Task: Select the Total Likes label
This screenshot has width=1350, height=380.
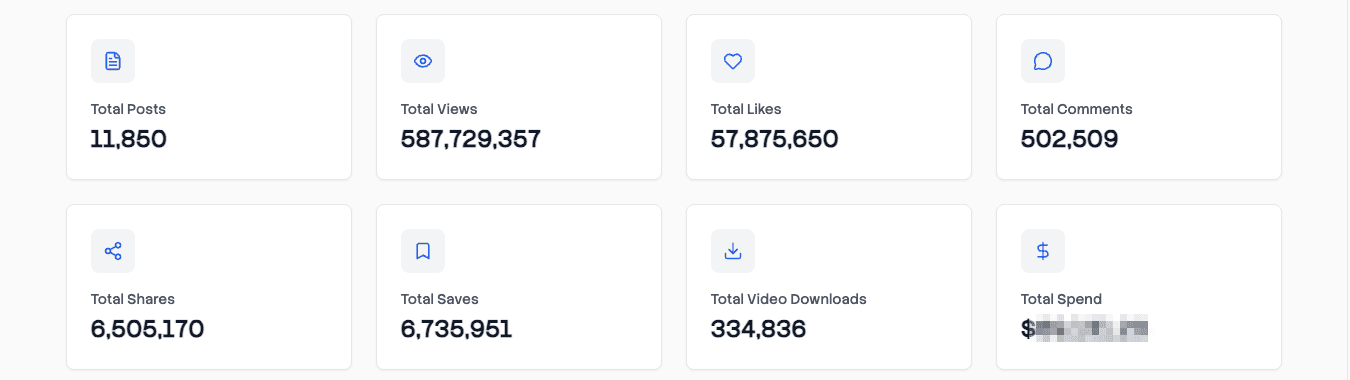Action: pos(746,109)
